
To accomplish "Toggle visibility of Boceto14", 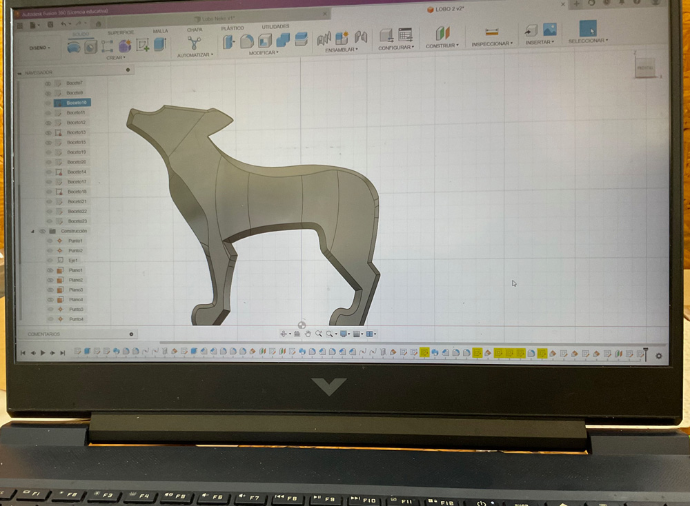I will [x=48, y=172].
